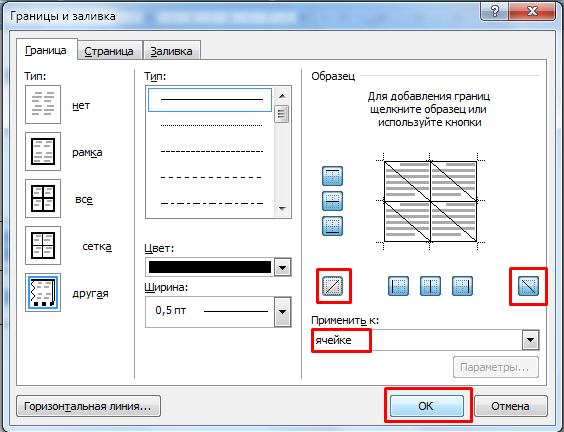564x432 pixels.
Task: Apply the diagonal up border icon
Action: coord(332,286)
